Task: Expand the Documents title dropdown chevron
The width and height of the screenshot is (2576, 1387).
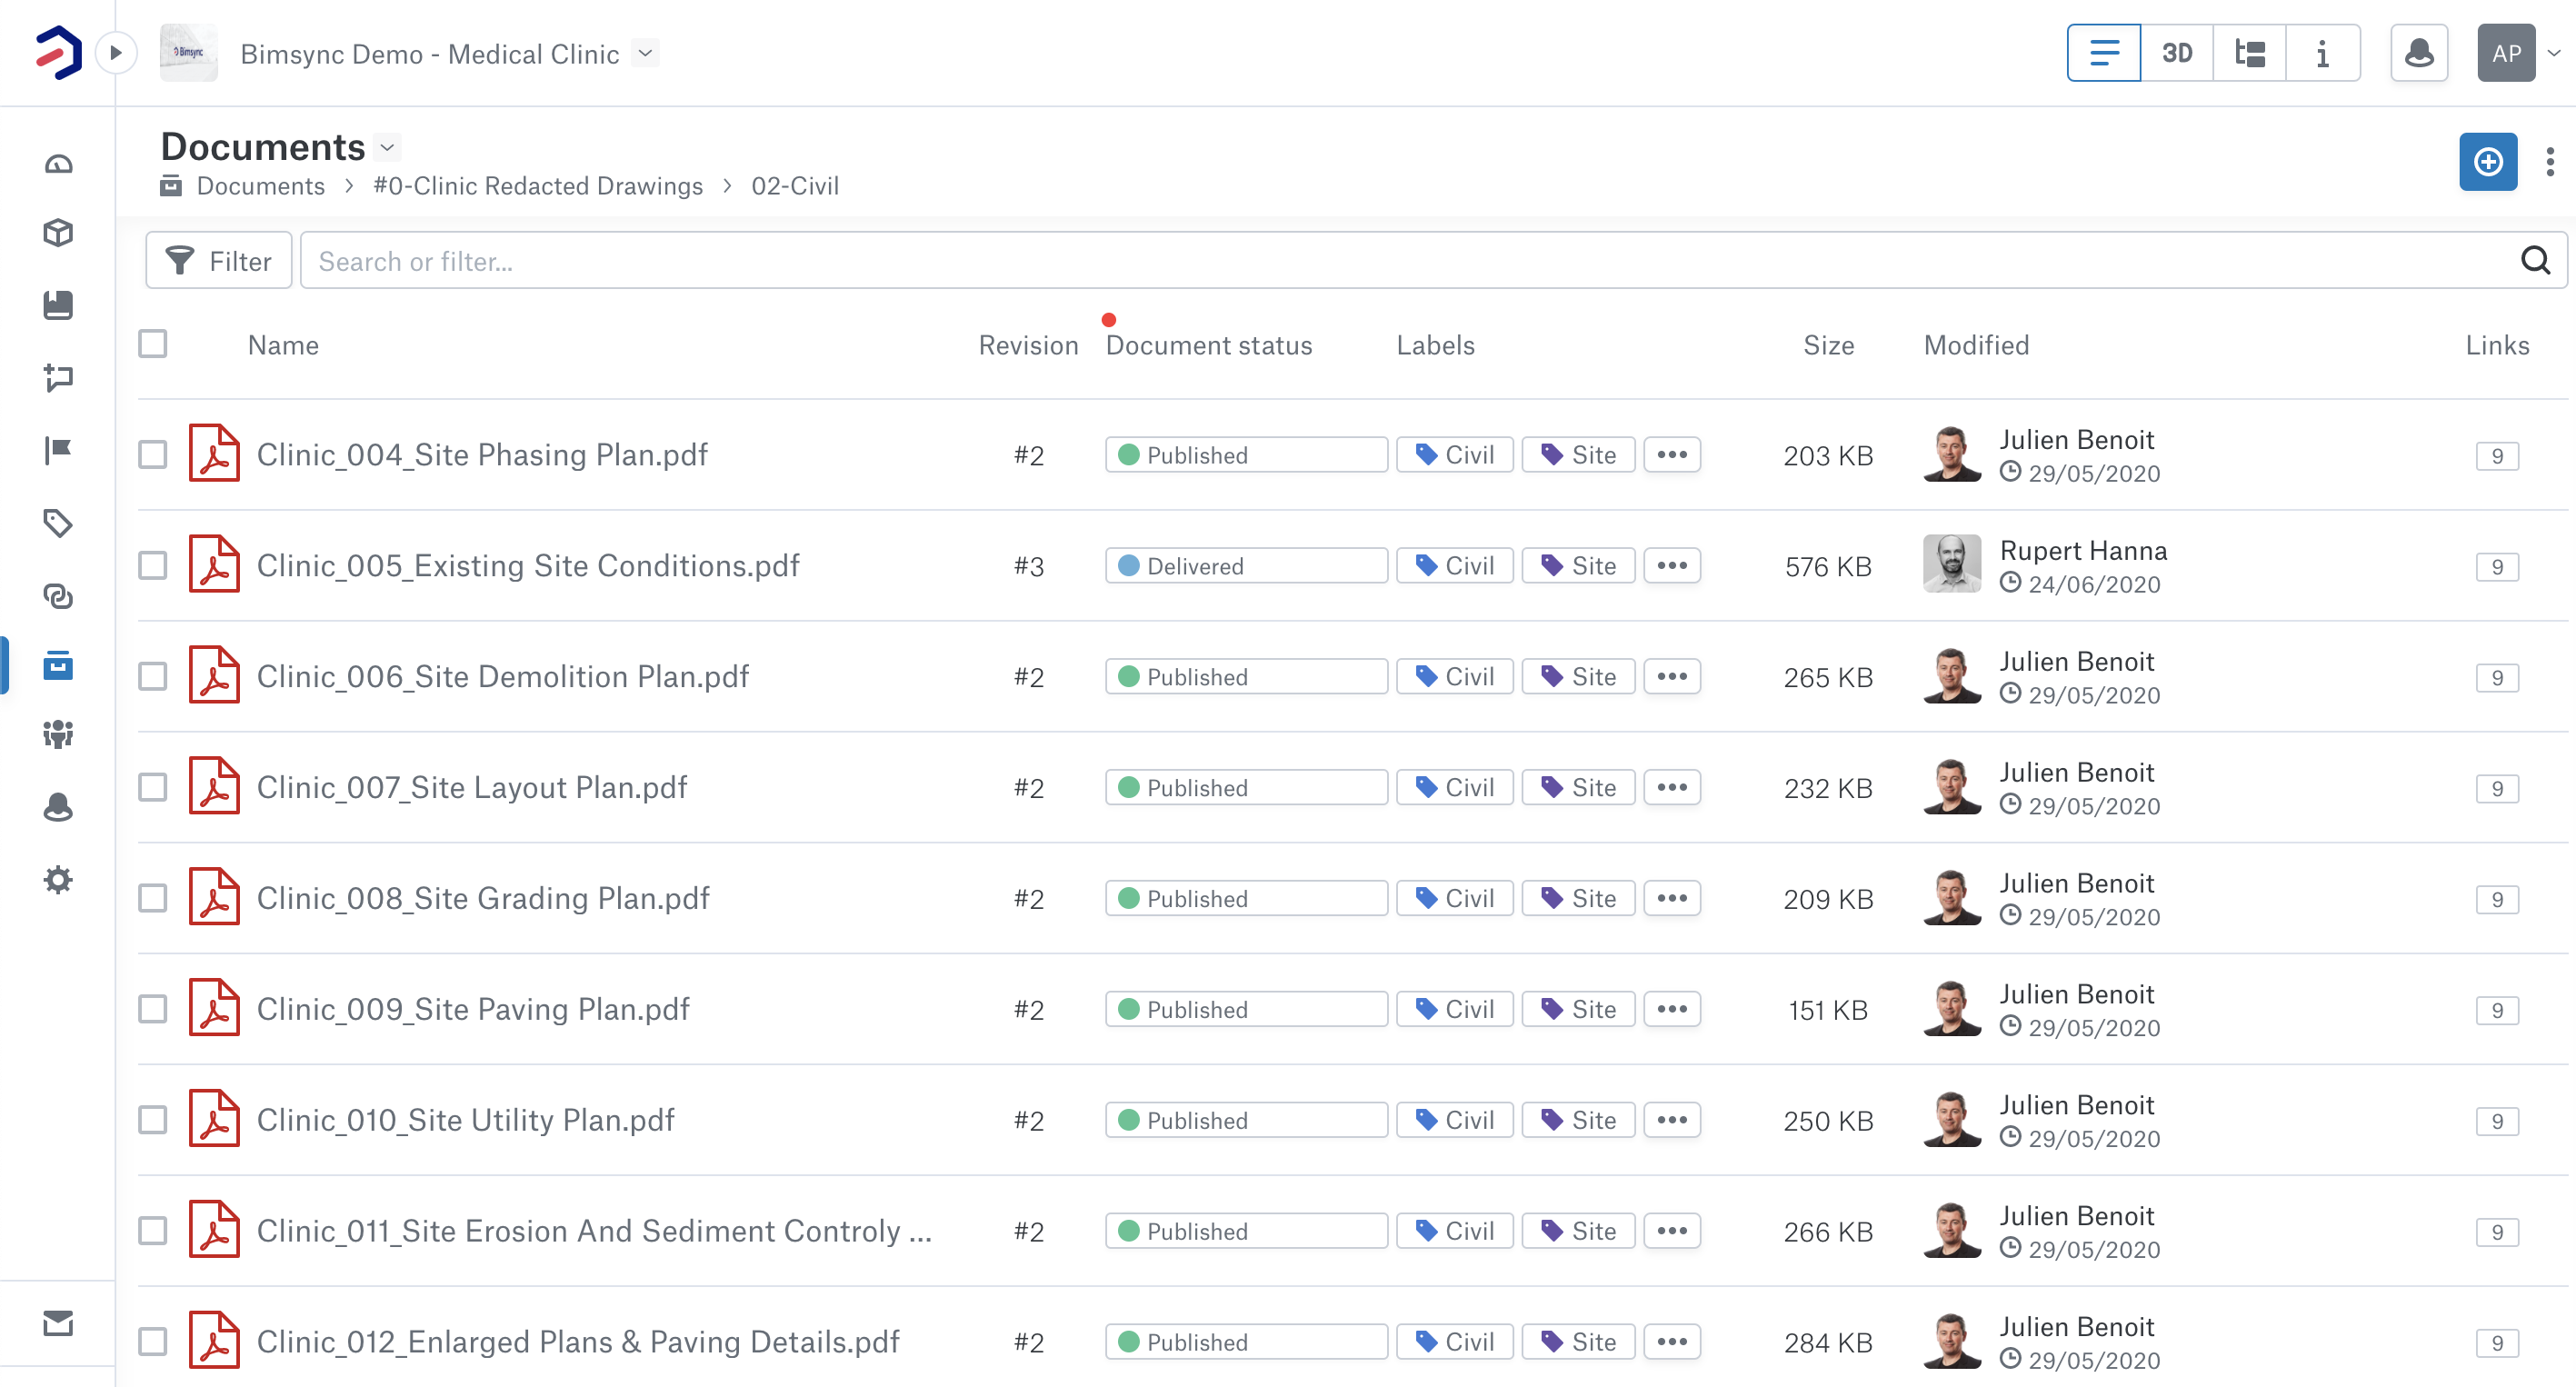Action: [x=388, y=148]
